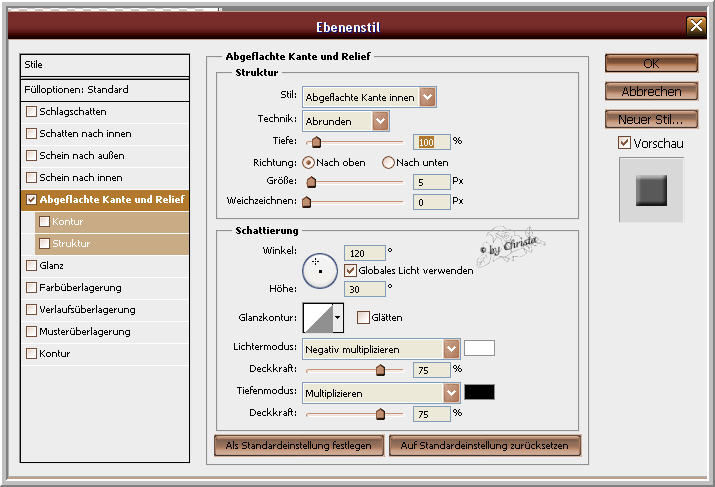Click the Tiefe percent input field
The height and width of the screenshot is (487, 715).
tap(431, 142)
